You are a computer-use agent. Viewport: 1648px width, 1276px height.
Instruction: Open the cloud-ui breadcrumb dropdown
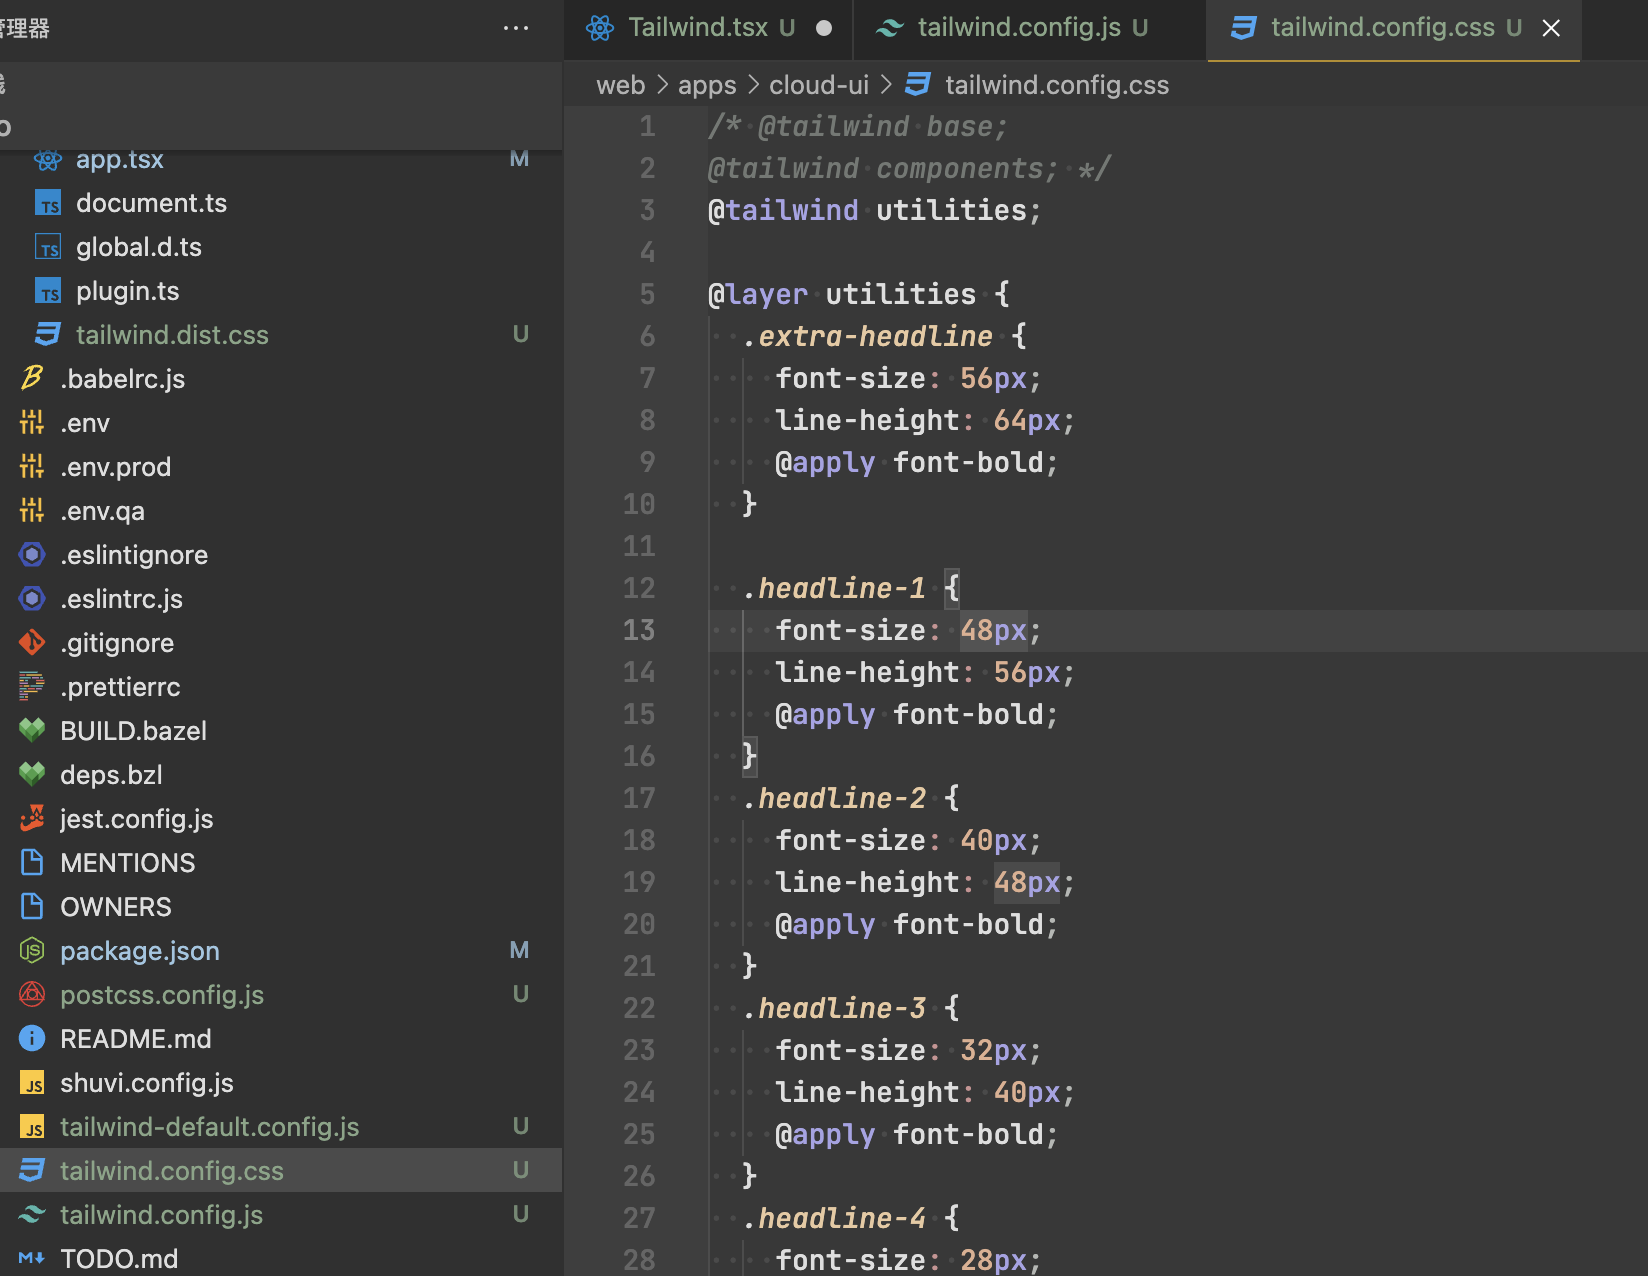818,84
